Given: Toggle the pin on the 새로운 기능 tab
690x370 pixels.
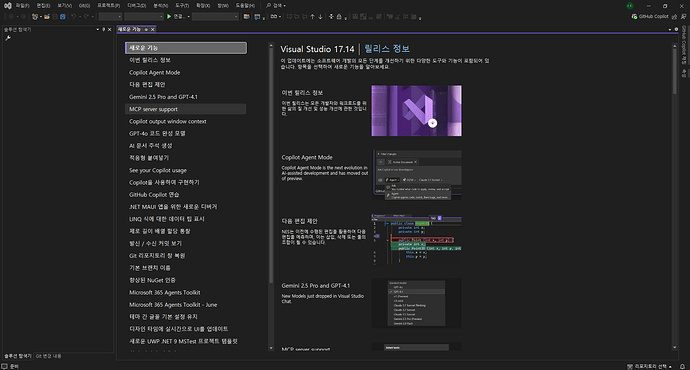Looking at the screenshot, I should [146, 29].
